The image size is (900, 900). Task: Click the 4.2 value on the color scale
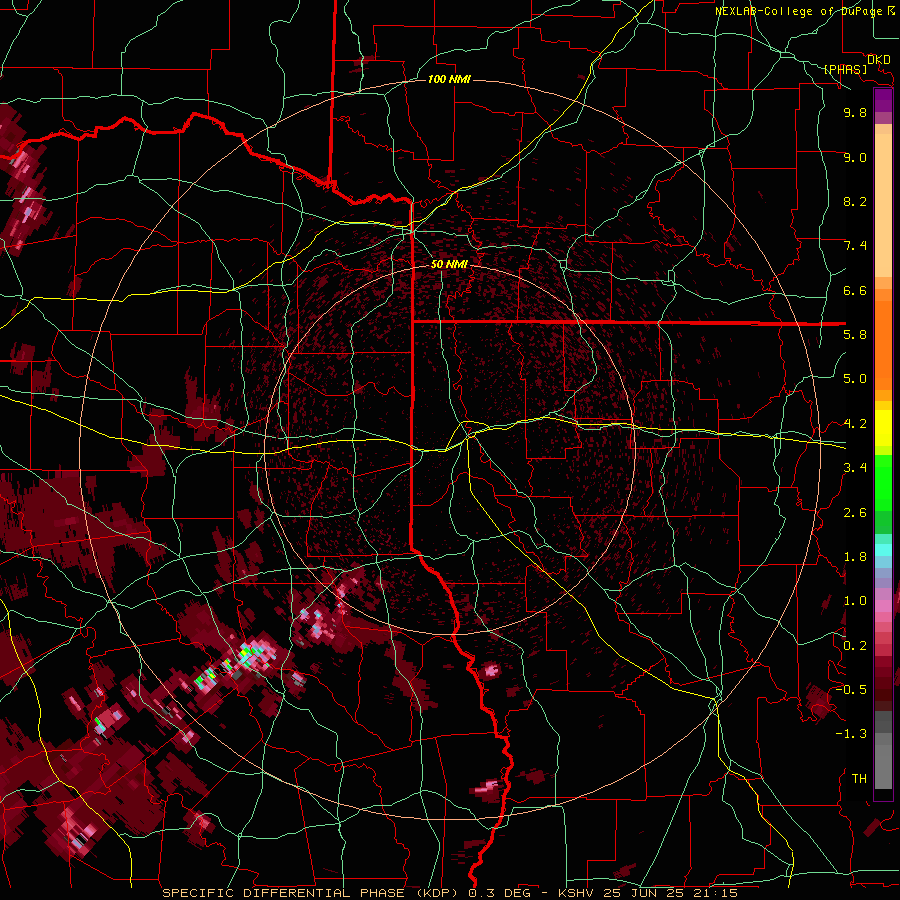(855, 424)
